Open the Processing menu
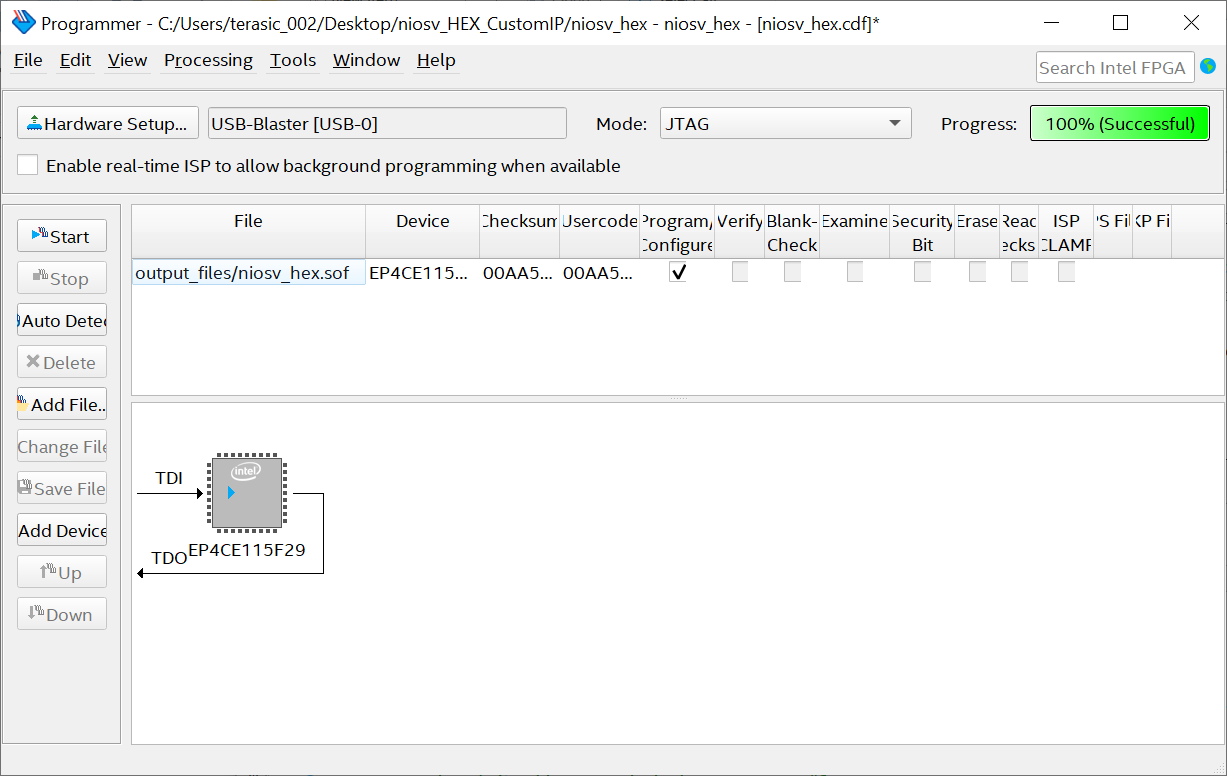The image size is (1227, 776). click(208, 60)
